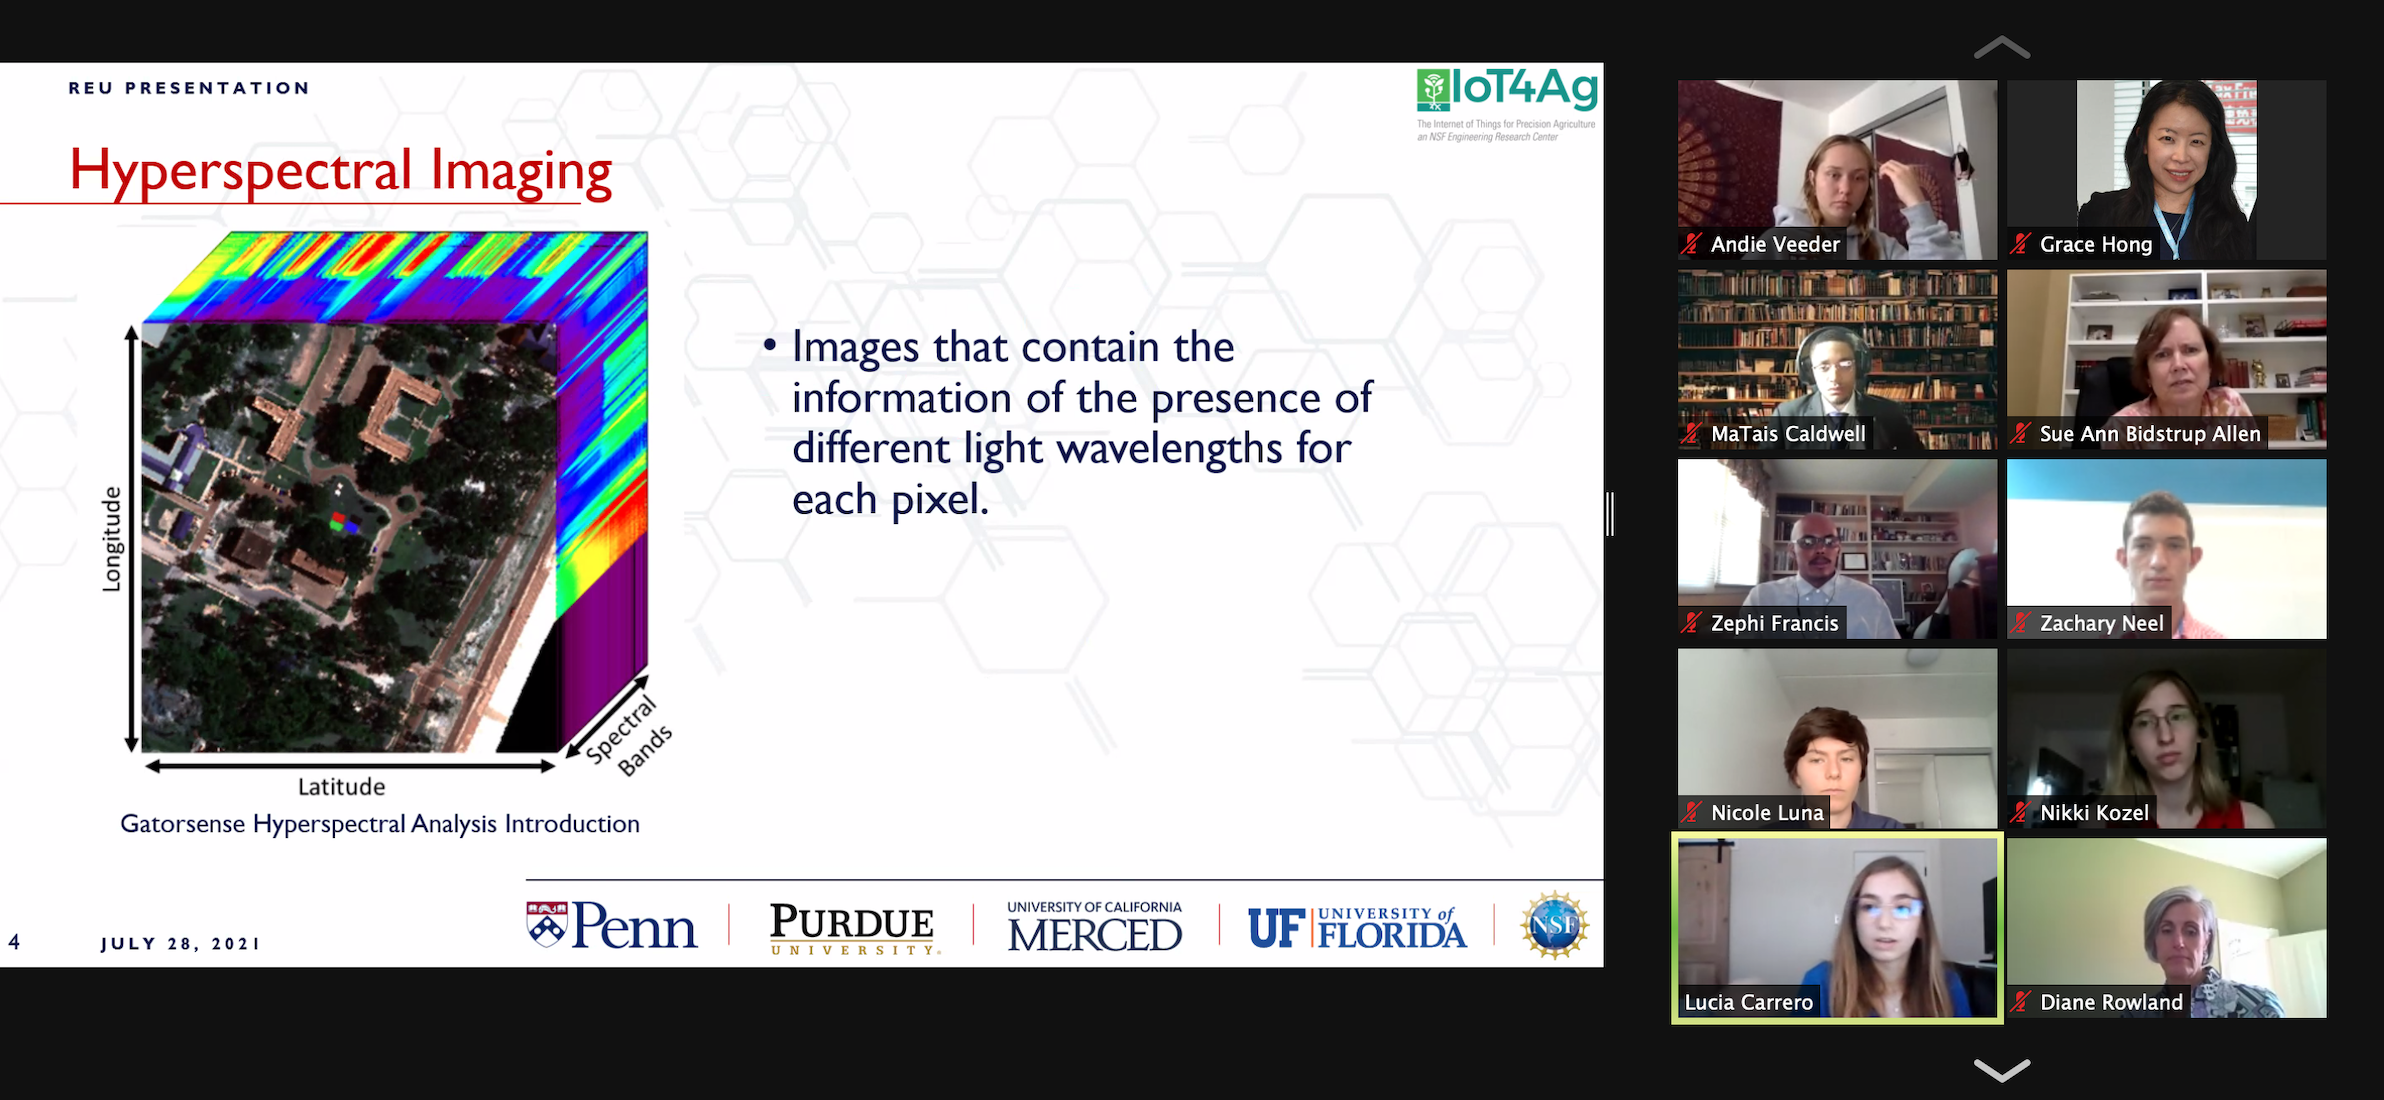Click the Penn logo in the slide footer
2384x1100 pixels.
(x=611, y=925)
